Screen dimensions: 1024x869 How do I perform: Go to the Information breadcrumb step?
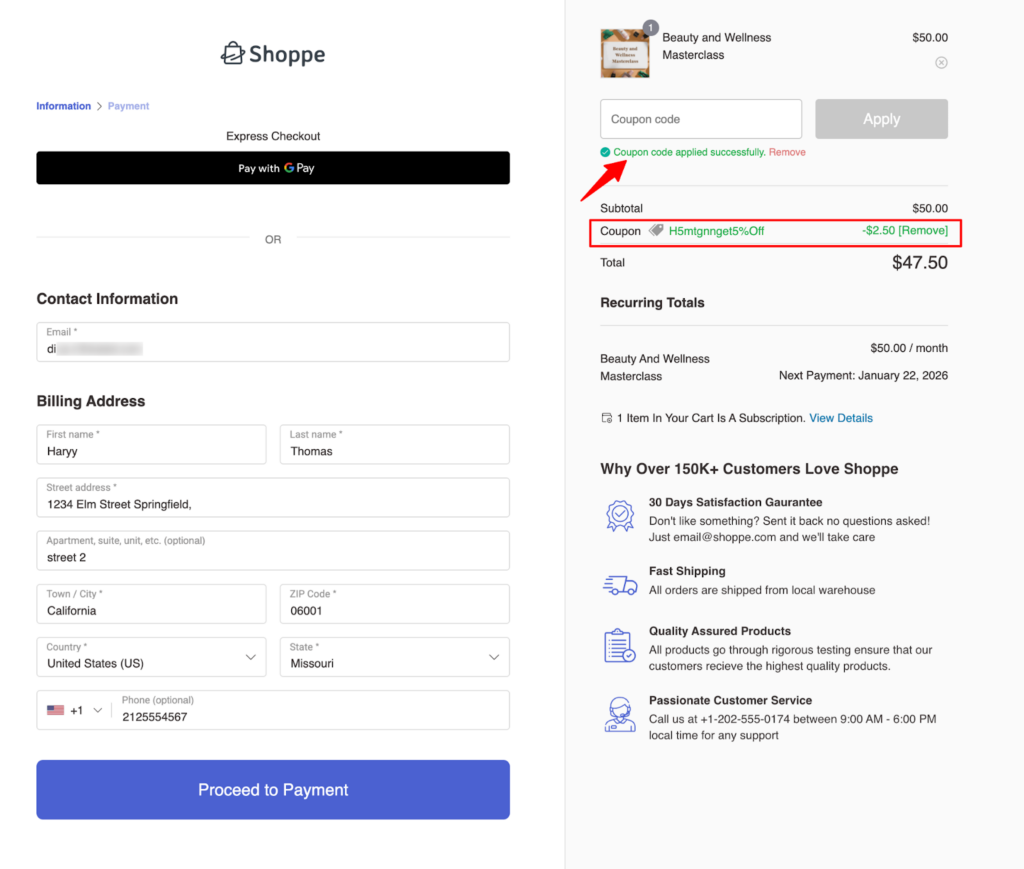coord(63,106)
